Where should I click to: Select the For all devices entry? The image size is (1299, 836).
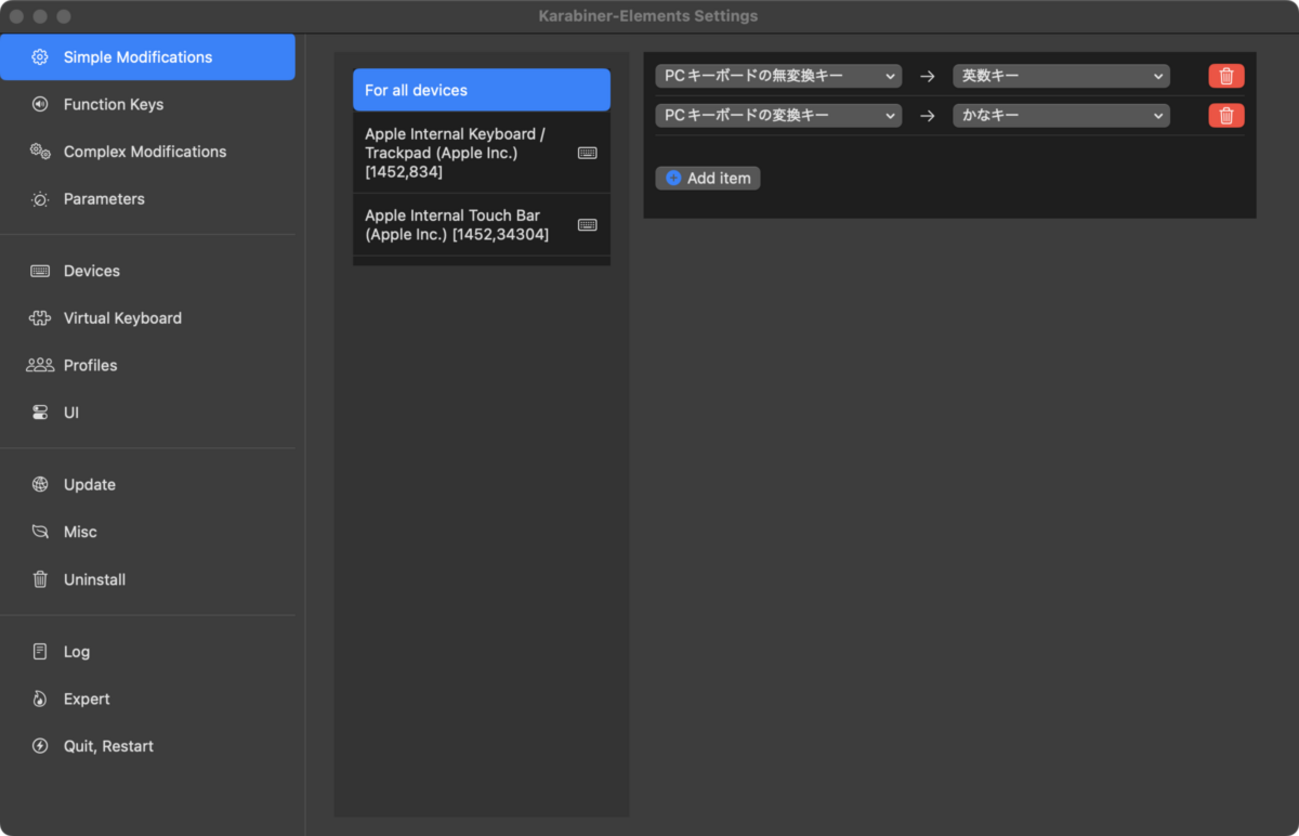(x=481, y=90)
